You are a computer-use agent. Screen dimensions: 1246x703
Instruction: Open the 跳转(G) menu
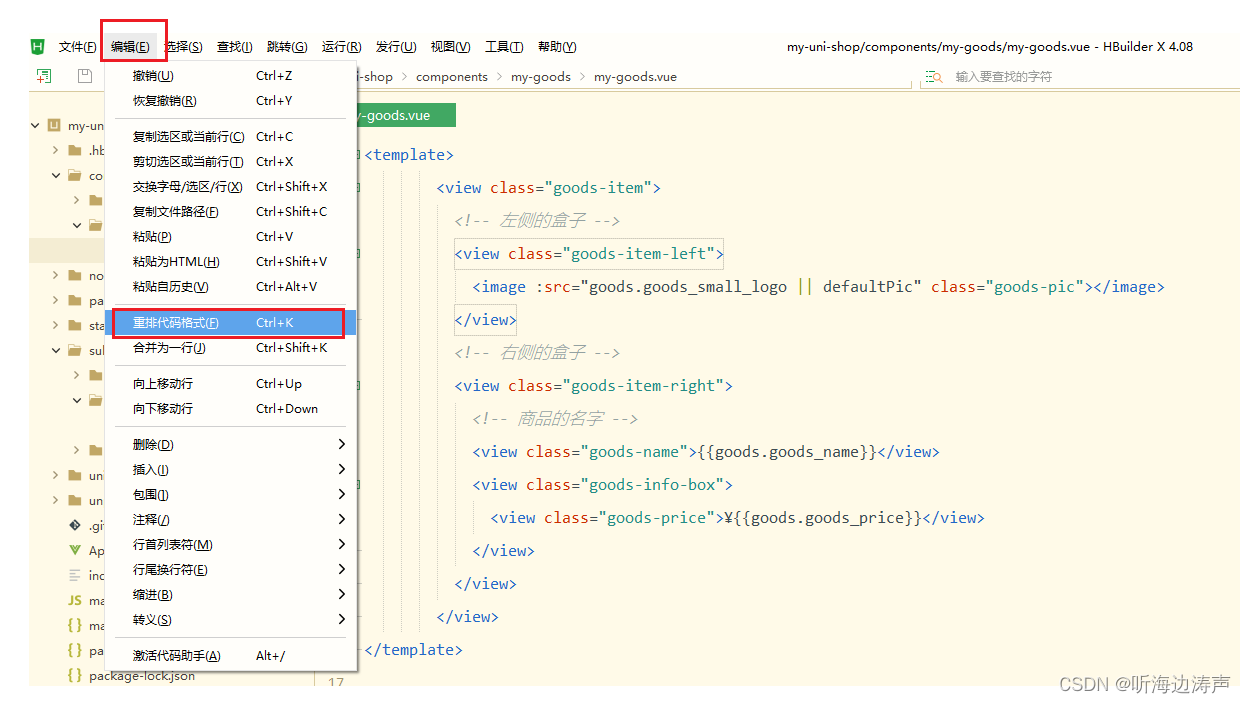[x=287, y=47]
